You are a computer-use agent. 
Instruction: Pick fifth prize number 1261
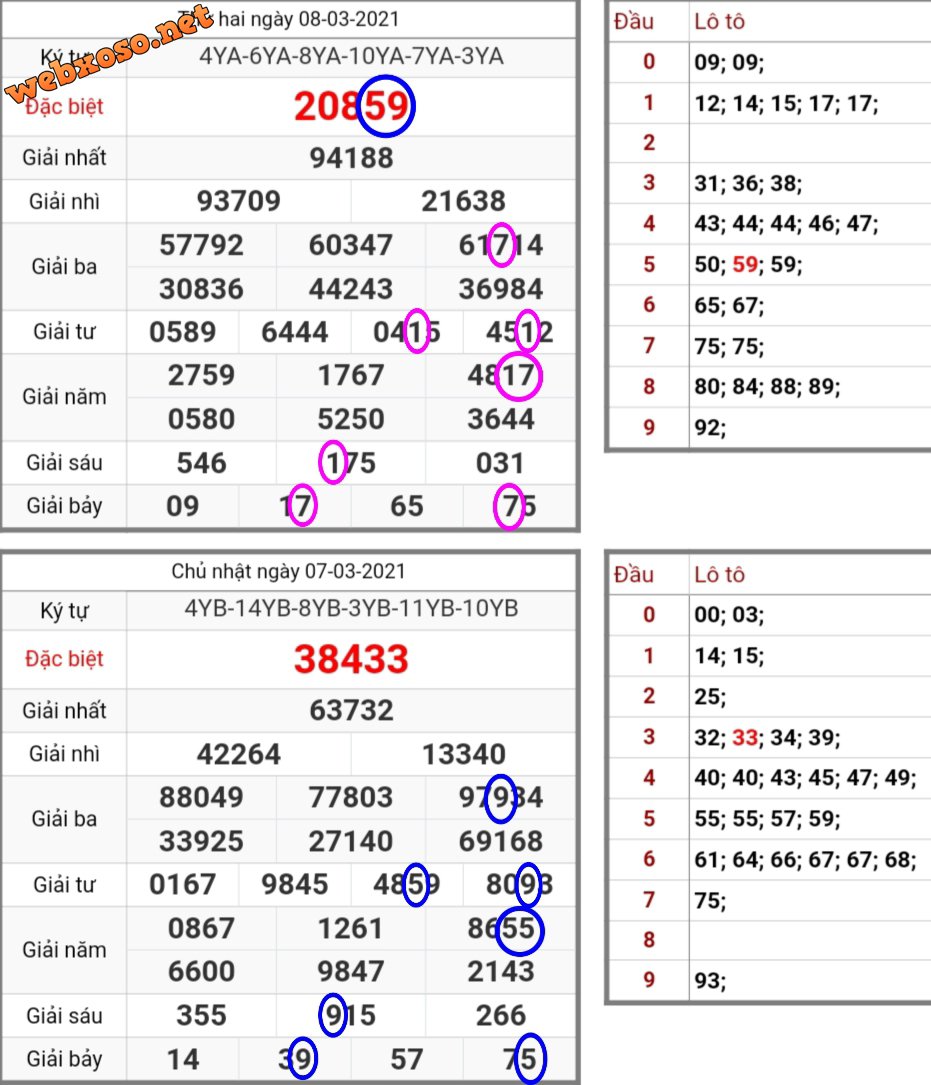pos(351,928)
